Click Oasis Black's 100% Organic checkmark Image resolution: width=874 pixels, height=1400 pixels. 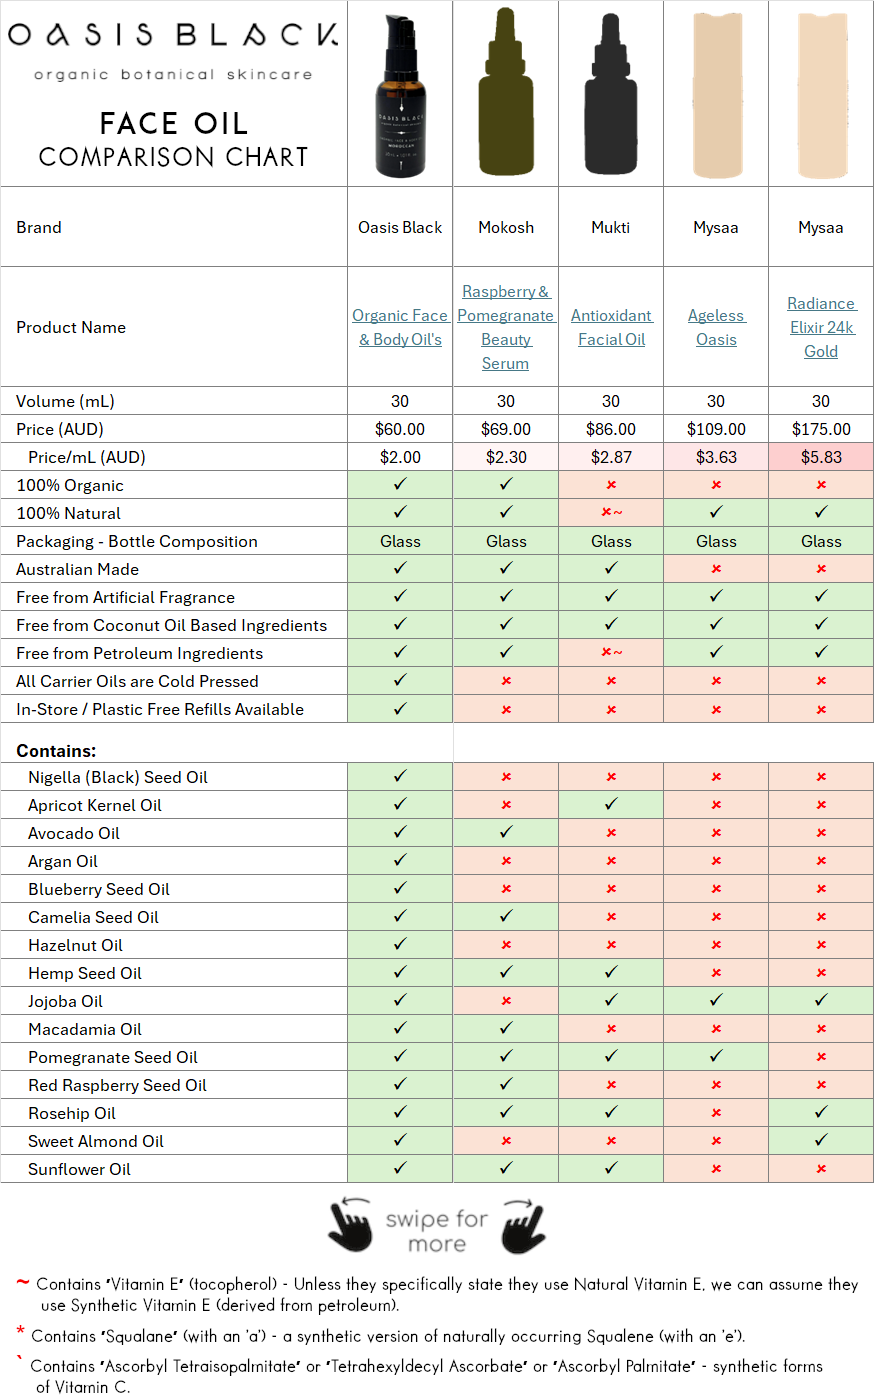[x=400, y=485]
